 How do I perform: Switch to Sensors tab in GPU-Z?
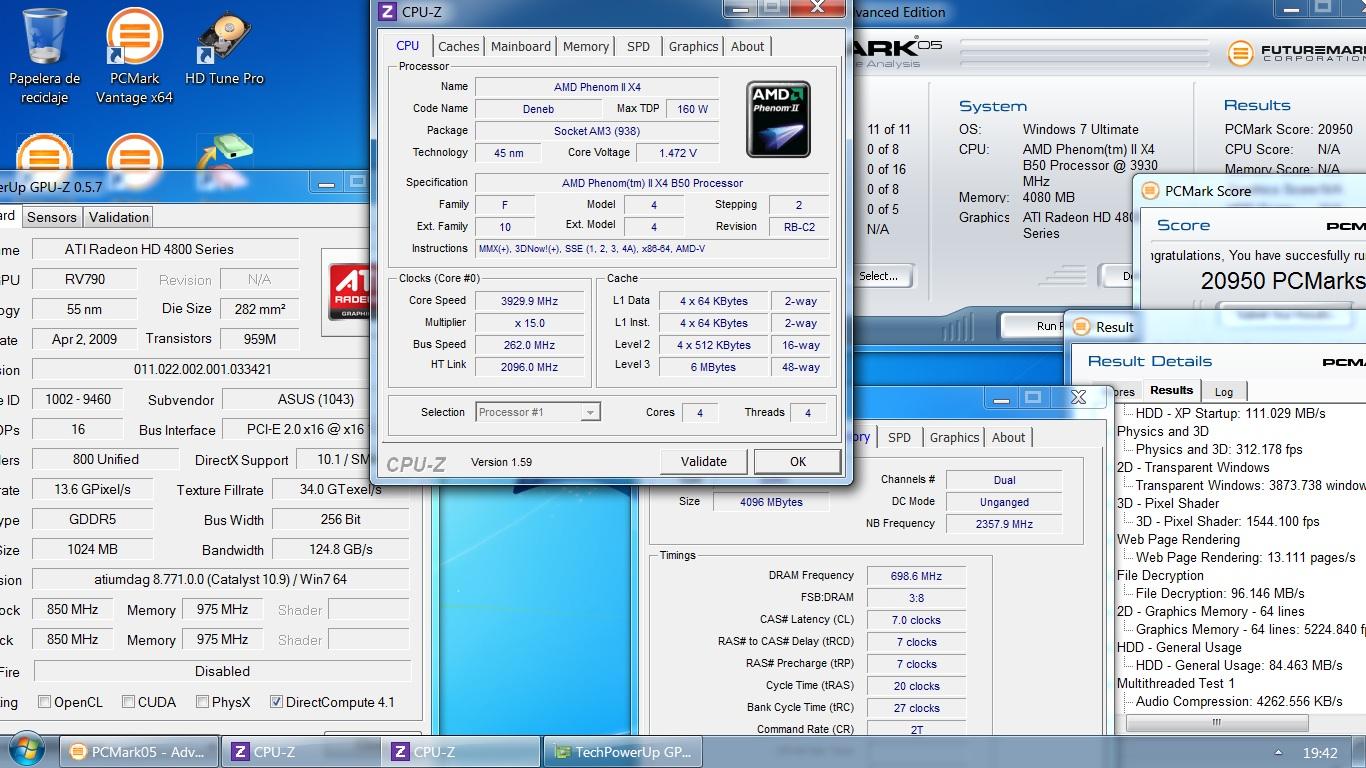tap(52, 217)
